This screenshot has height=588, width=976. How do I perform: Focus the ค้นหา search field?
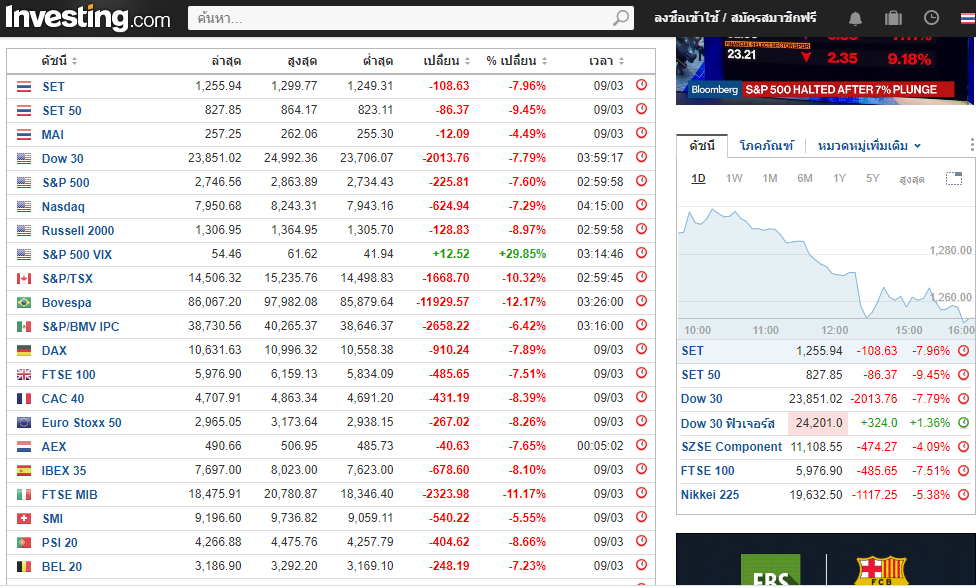pyautogui.click(x=401, y=18)
